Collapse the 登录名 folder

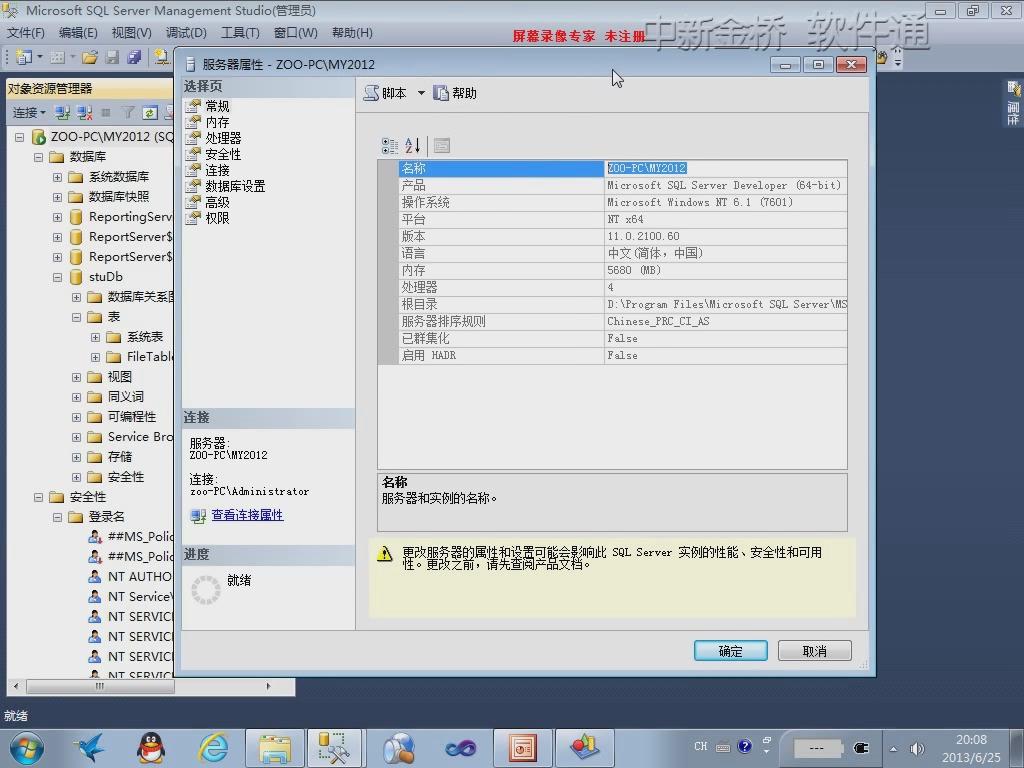click(57, 517)
